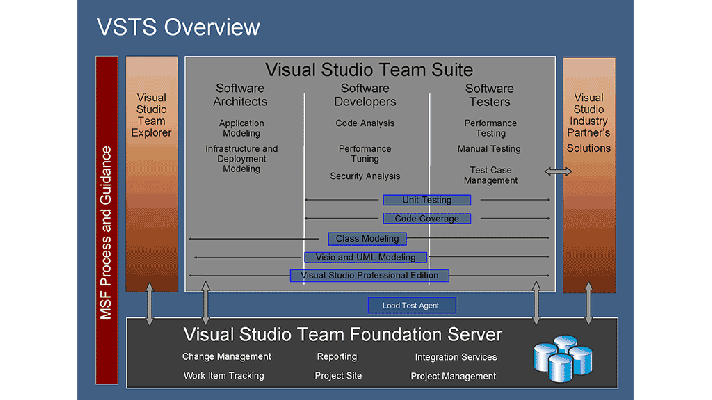712x400 pixels.
Task: Select the Unit Testing box
Action: tap(427, 200)
